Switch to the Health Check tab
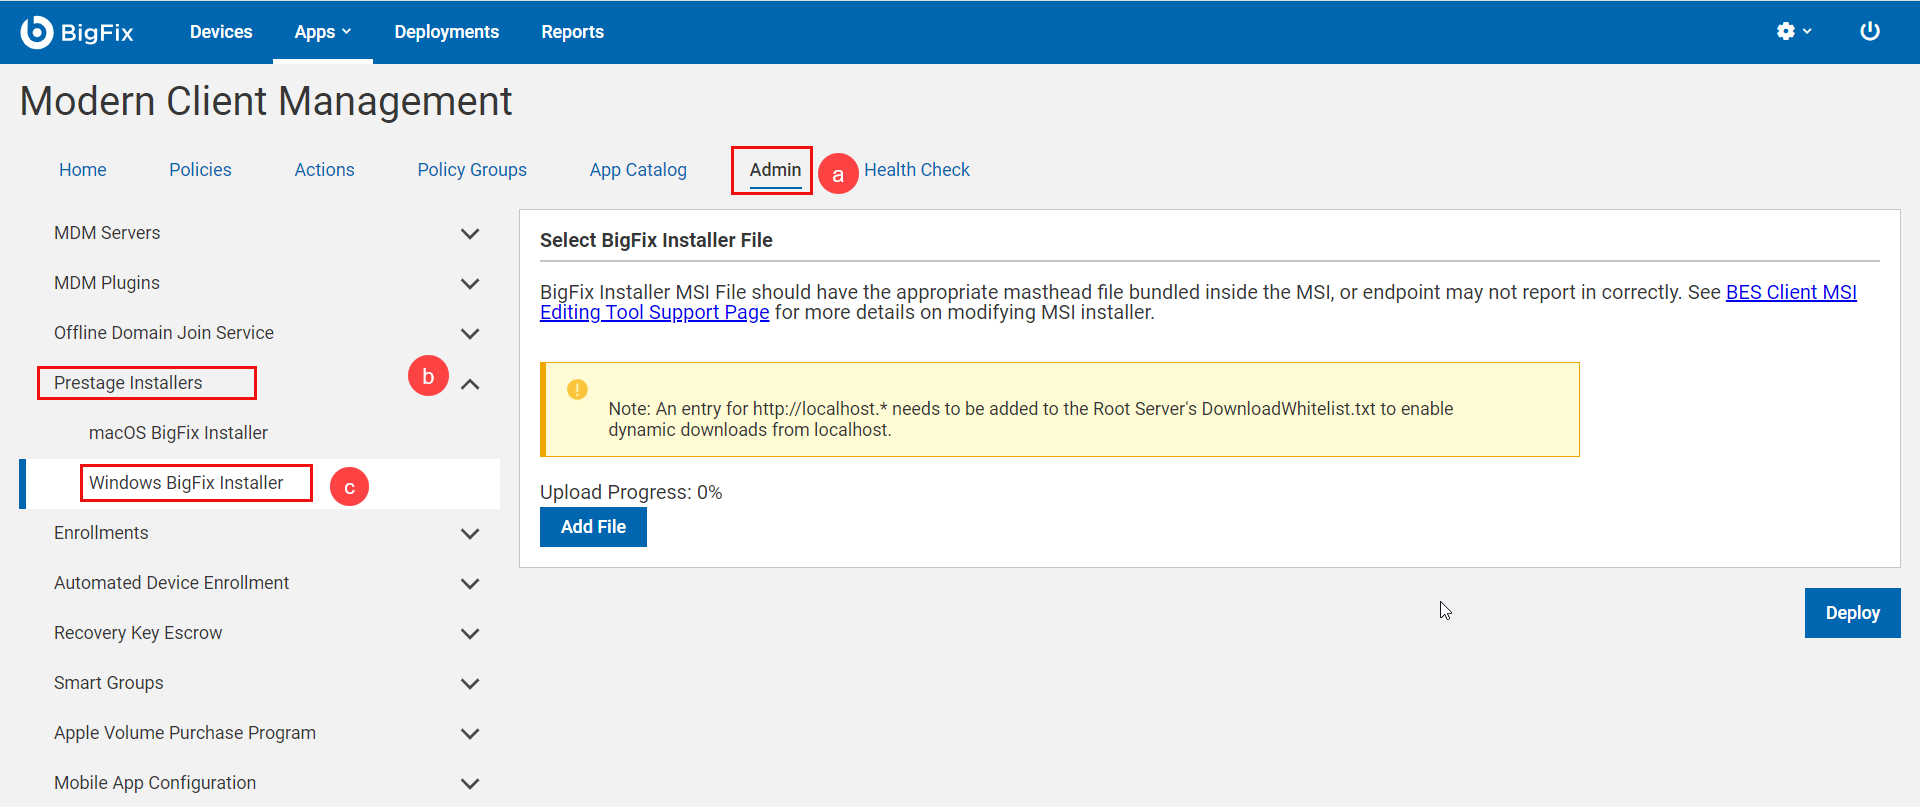 click(x=916, y=170)
